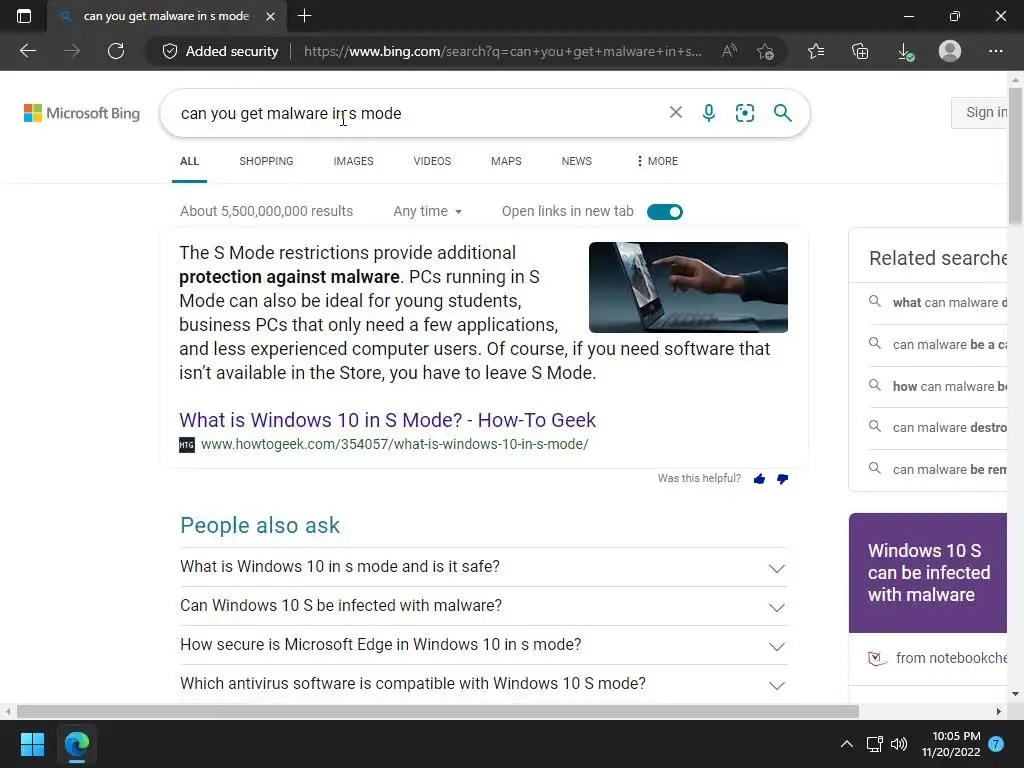The height and width of the screenshot is (768, 1024).
Task: Open volume control tray icon
Action: (899, 744)
